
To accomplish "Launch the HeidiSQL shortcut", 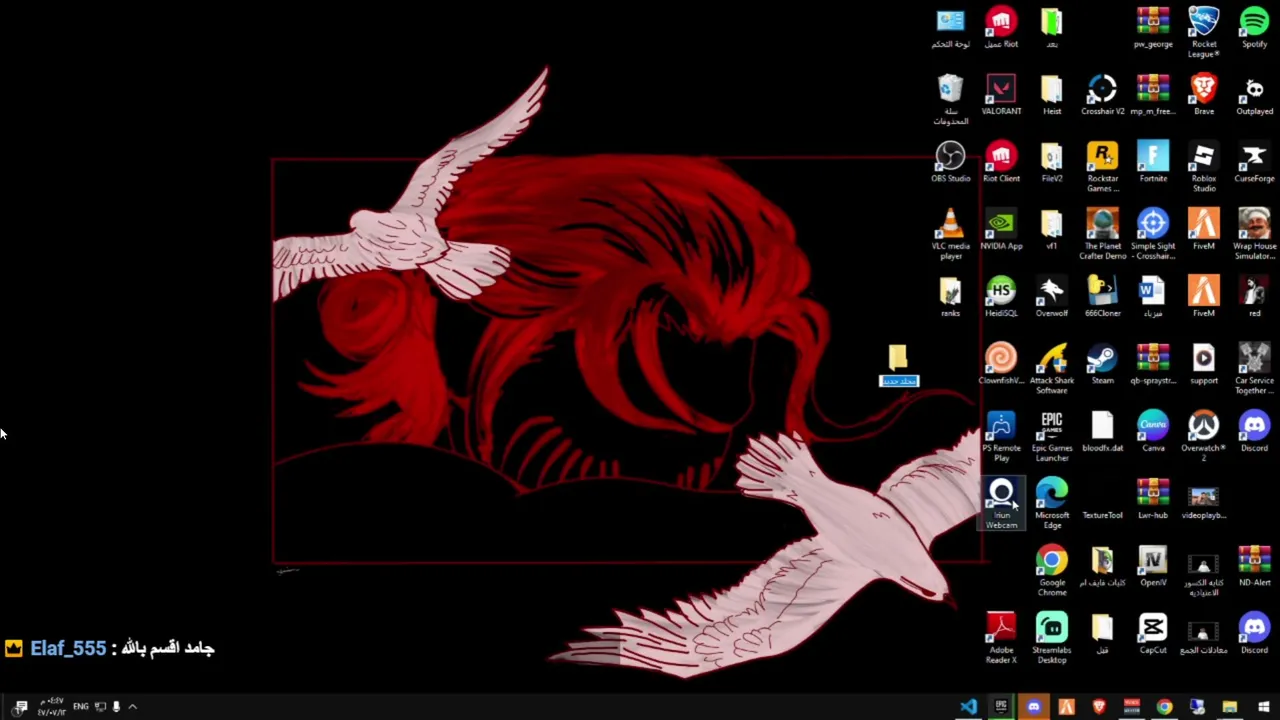I will point(1001,298).
